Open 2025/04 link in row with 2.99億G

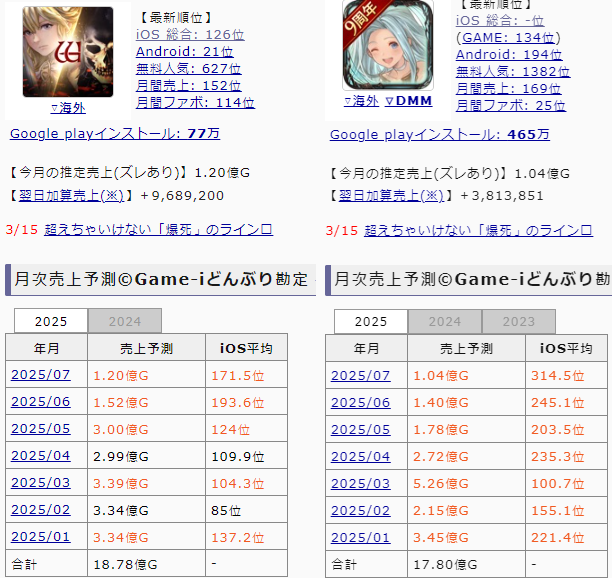point(41,456)
